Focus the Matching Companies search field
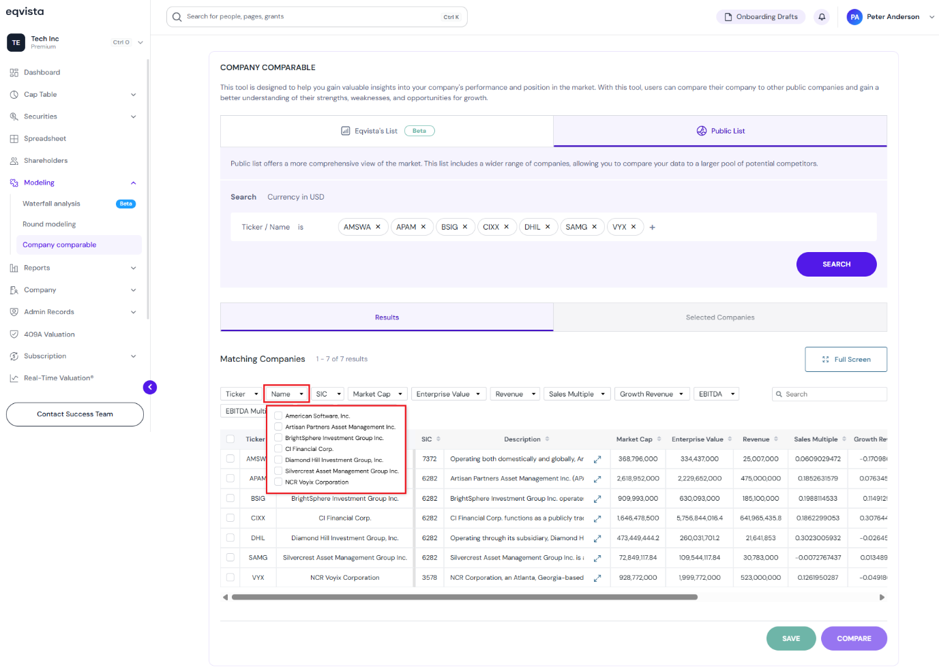Image resolution: width=939 pixels, height=669 pixels. (829, 394)
